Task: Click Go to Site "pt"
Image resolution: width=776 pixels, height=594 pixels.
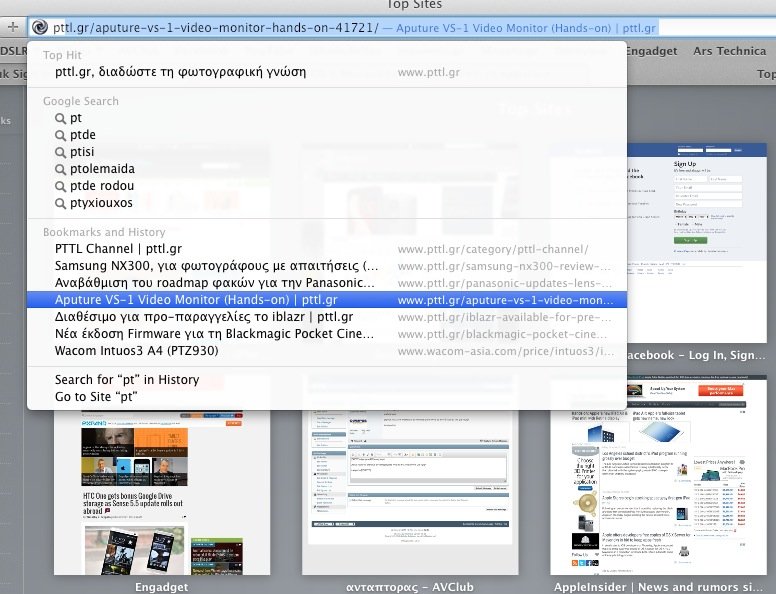Action: (x=327, y=396)
